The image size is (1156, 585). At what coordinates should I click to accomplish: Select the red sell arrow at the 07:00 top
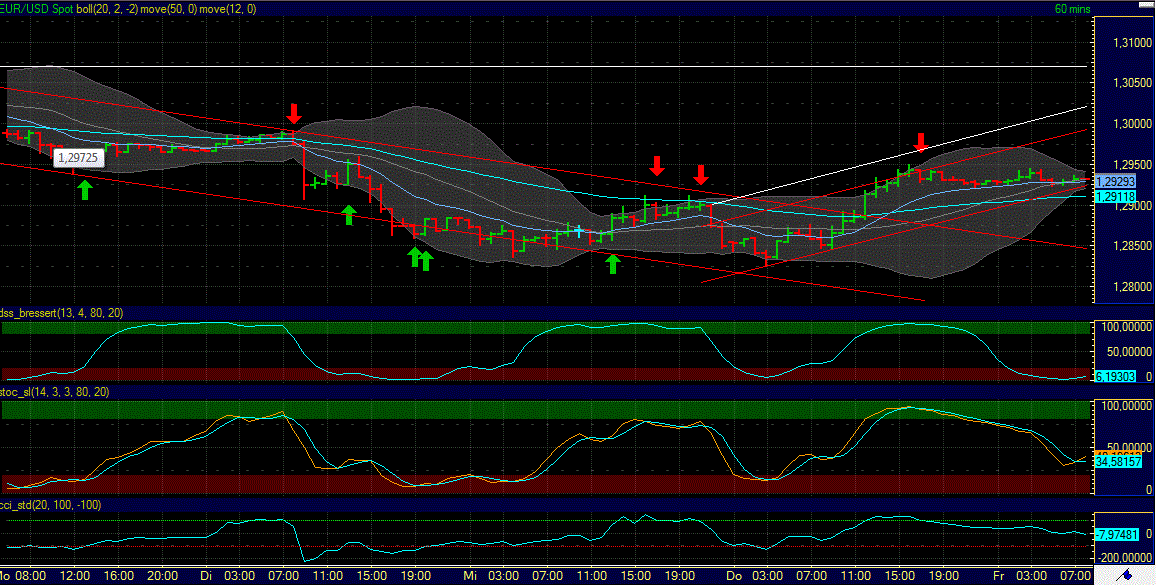click(295, 112)
